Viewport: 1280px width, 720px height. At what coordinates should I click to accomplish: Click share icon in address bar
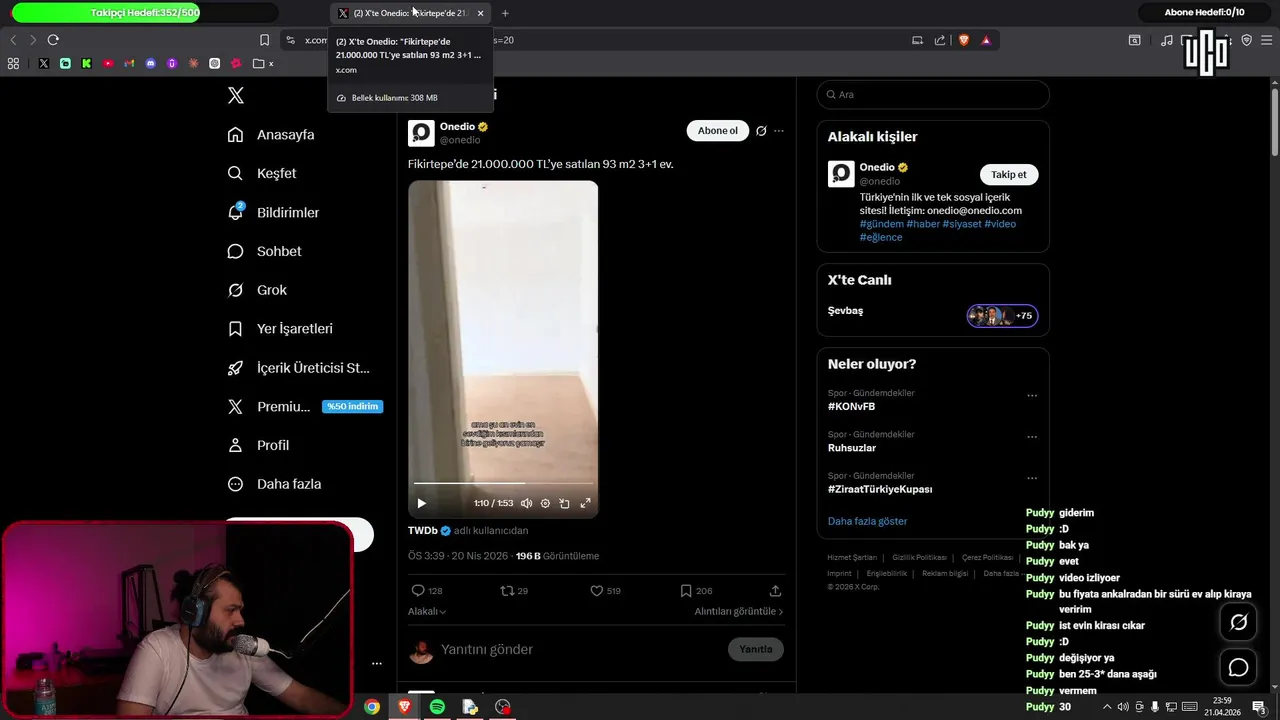click(x=940, y=40)
